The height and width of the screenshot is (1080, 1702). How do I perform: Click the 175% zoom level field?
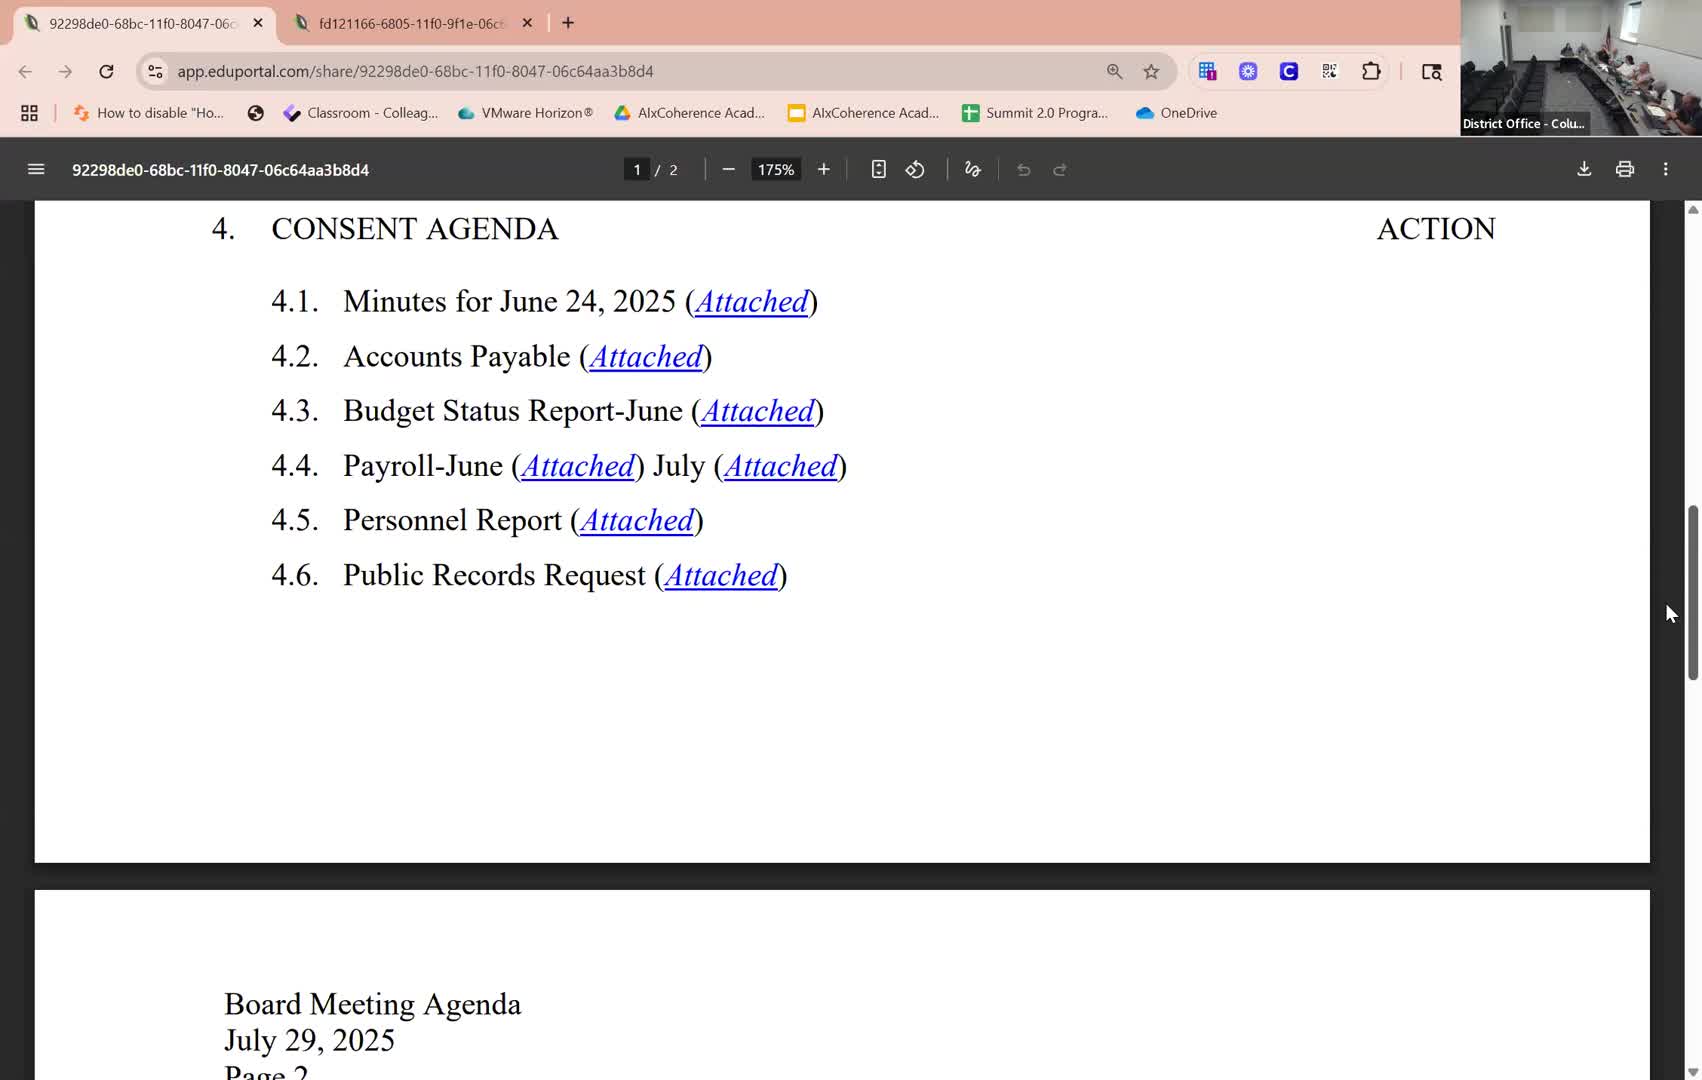(776, 170)
